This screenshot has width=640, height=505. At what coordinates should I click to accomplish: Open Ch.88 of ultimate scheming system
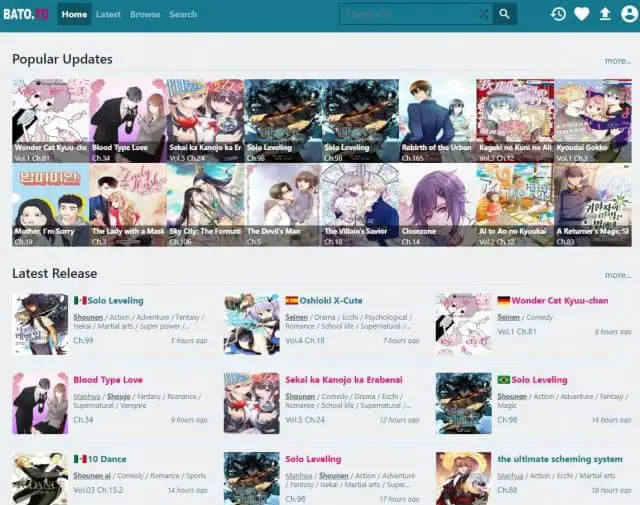point(507,490)
